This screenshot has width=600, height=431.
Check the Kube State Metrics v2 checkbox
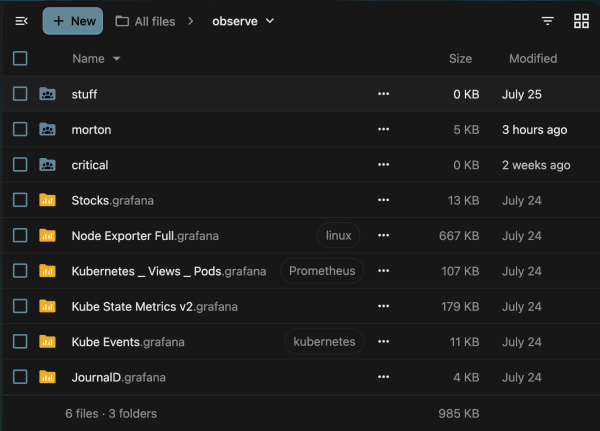[x=20, y=306]
